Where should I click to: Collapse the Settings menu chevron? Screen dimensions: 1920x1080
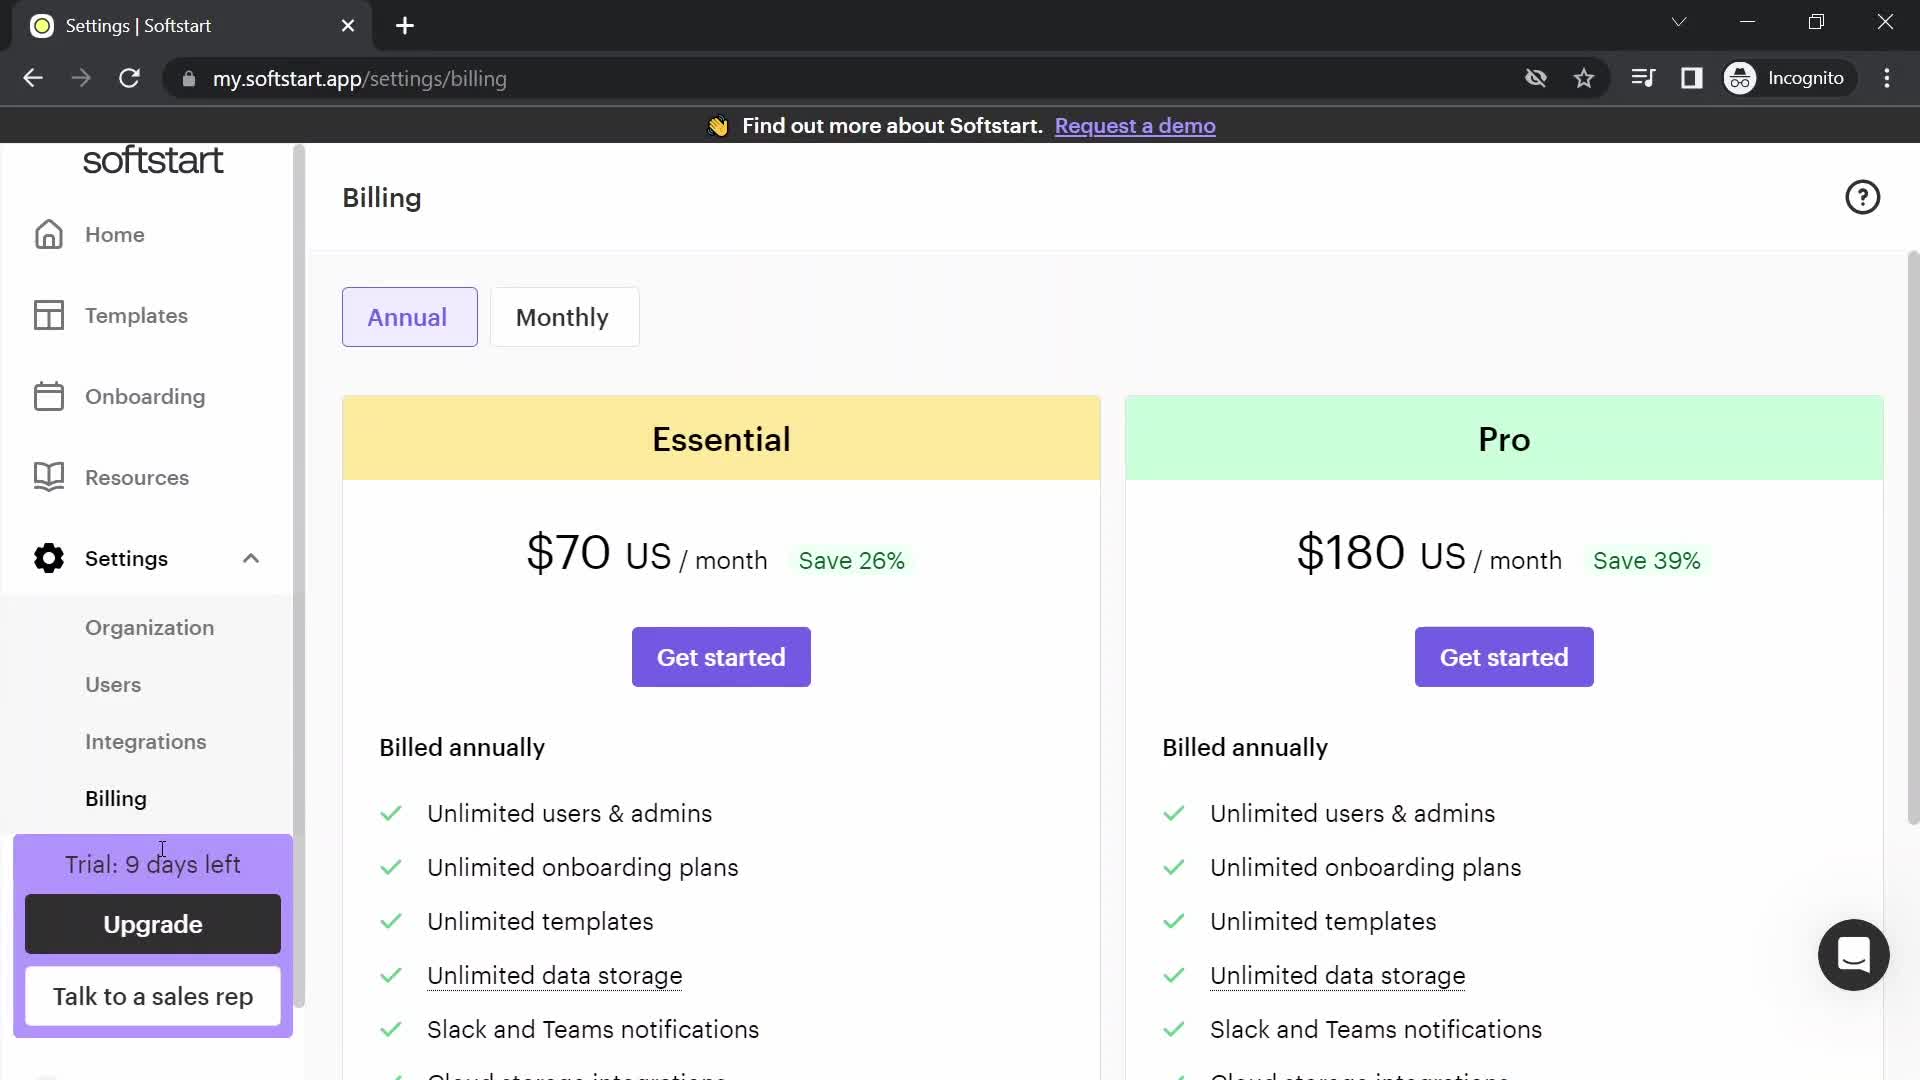point(251,558)
